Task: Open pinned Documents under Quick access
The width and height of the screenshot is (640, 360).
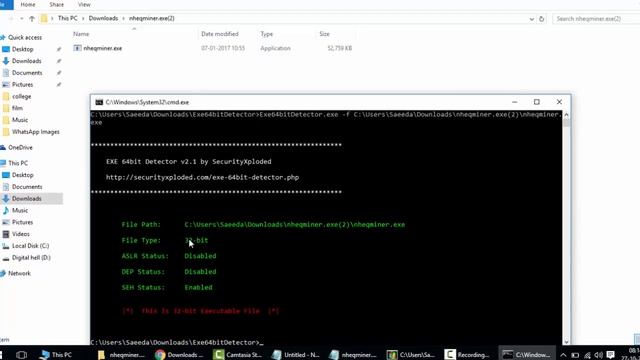Action: (x=27, y=73)
